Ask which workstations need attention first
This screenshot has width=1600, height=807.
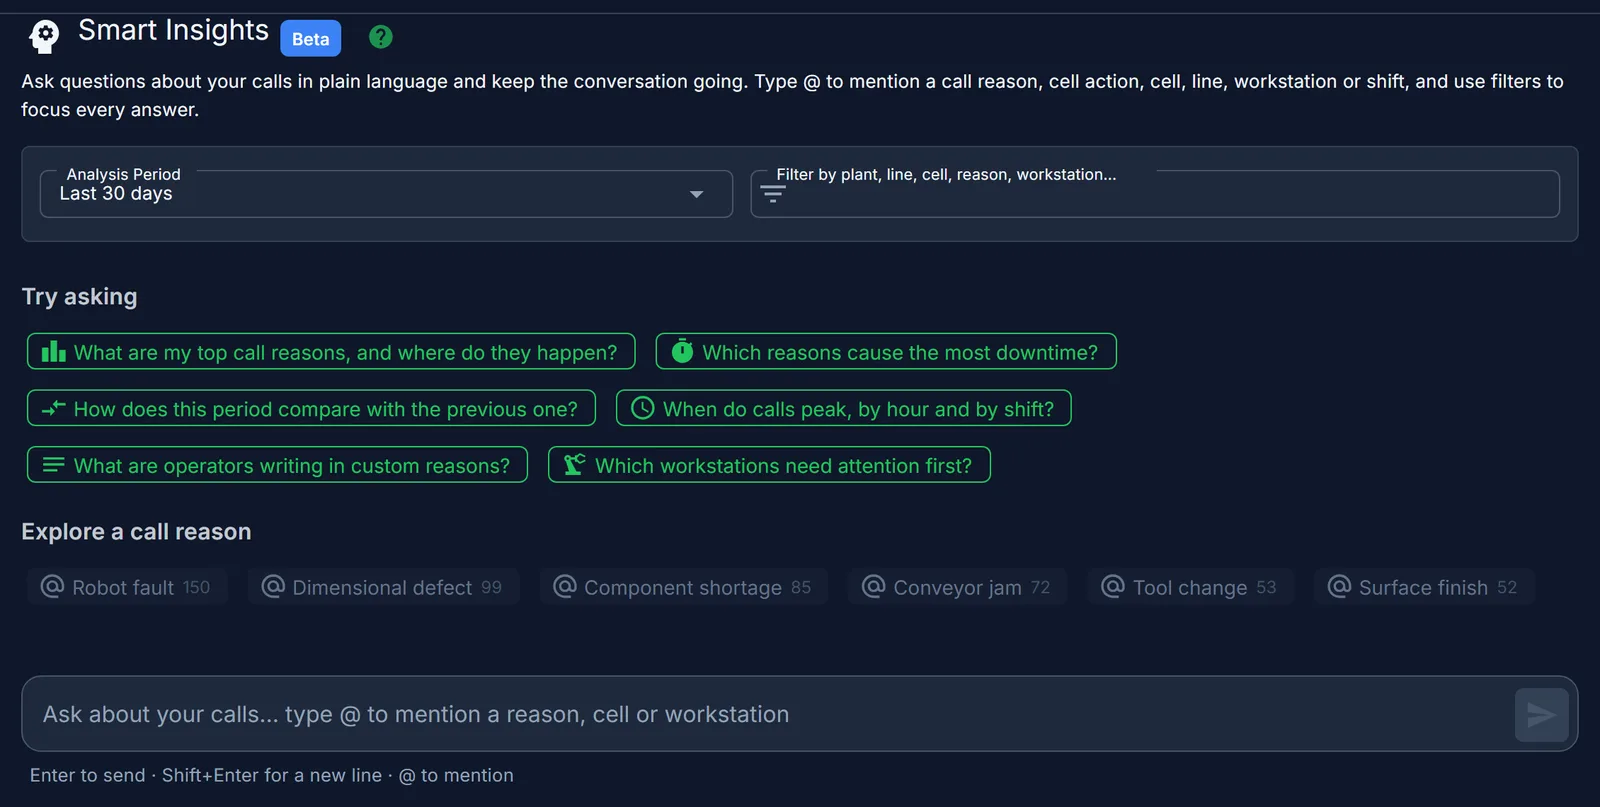[769, 465]
